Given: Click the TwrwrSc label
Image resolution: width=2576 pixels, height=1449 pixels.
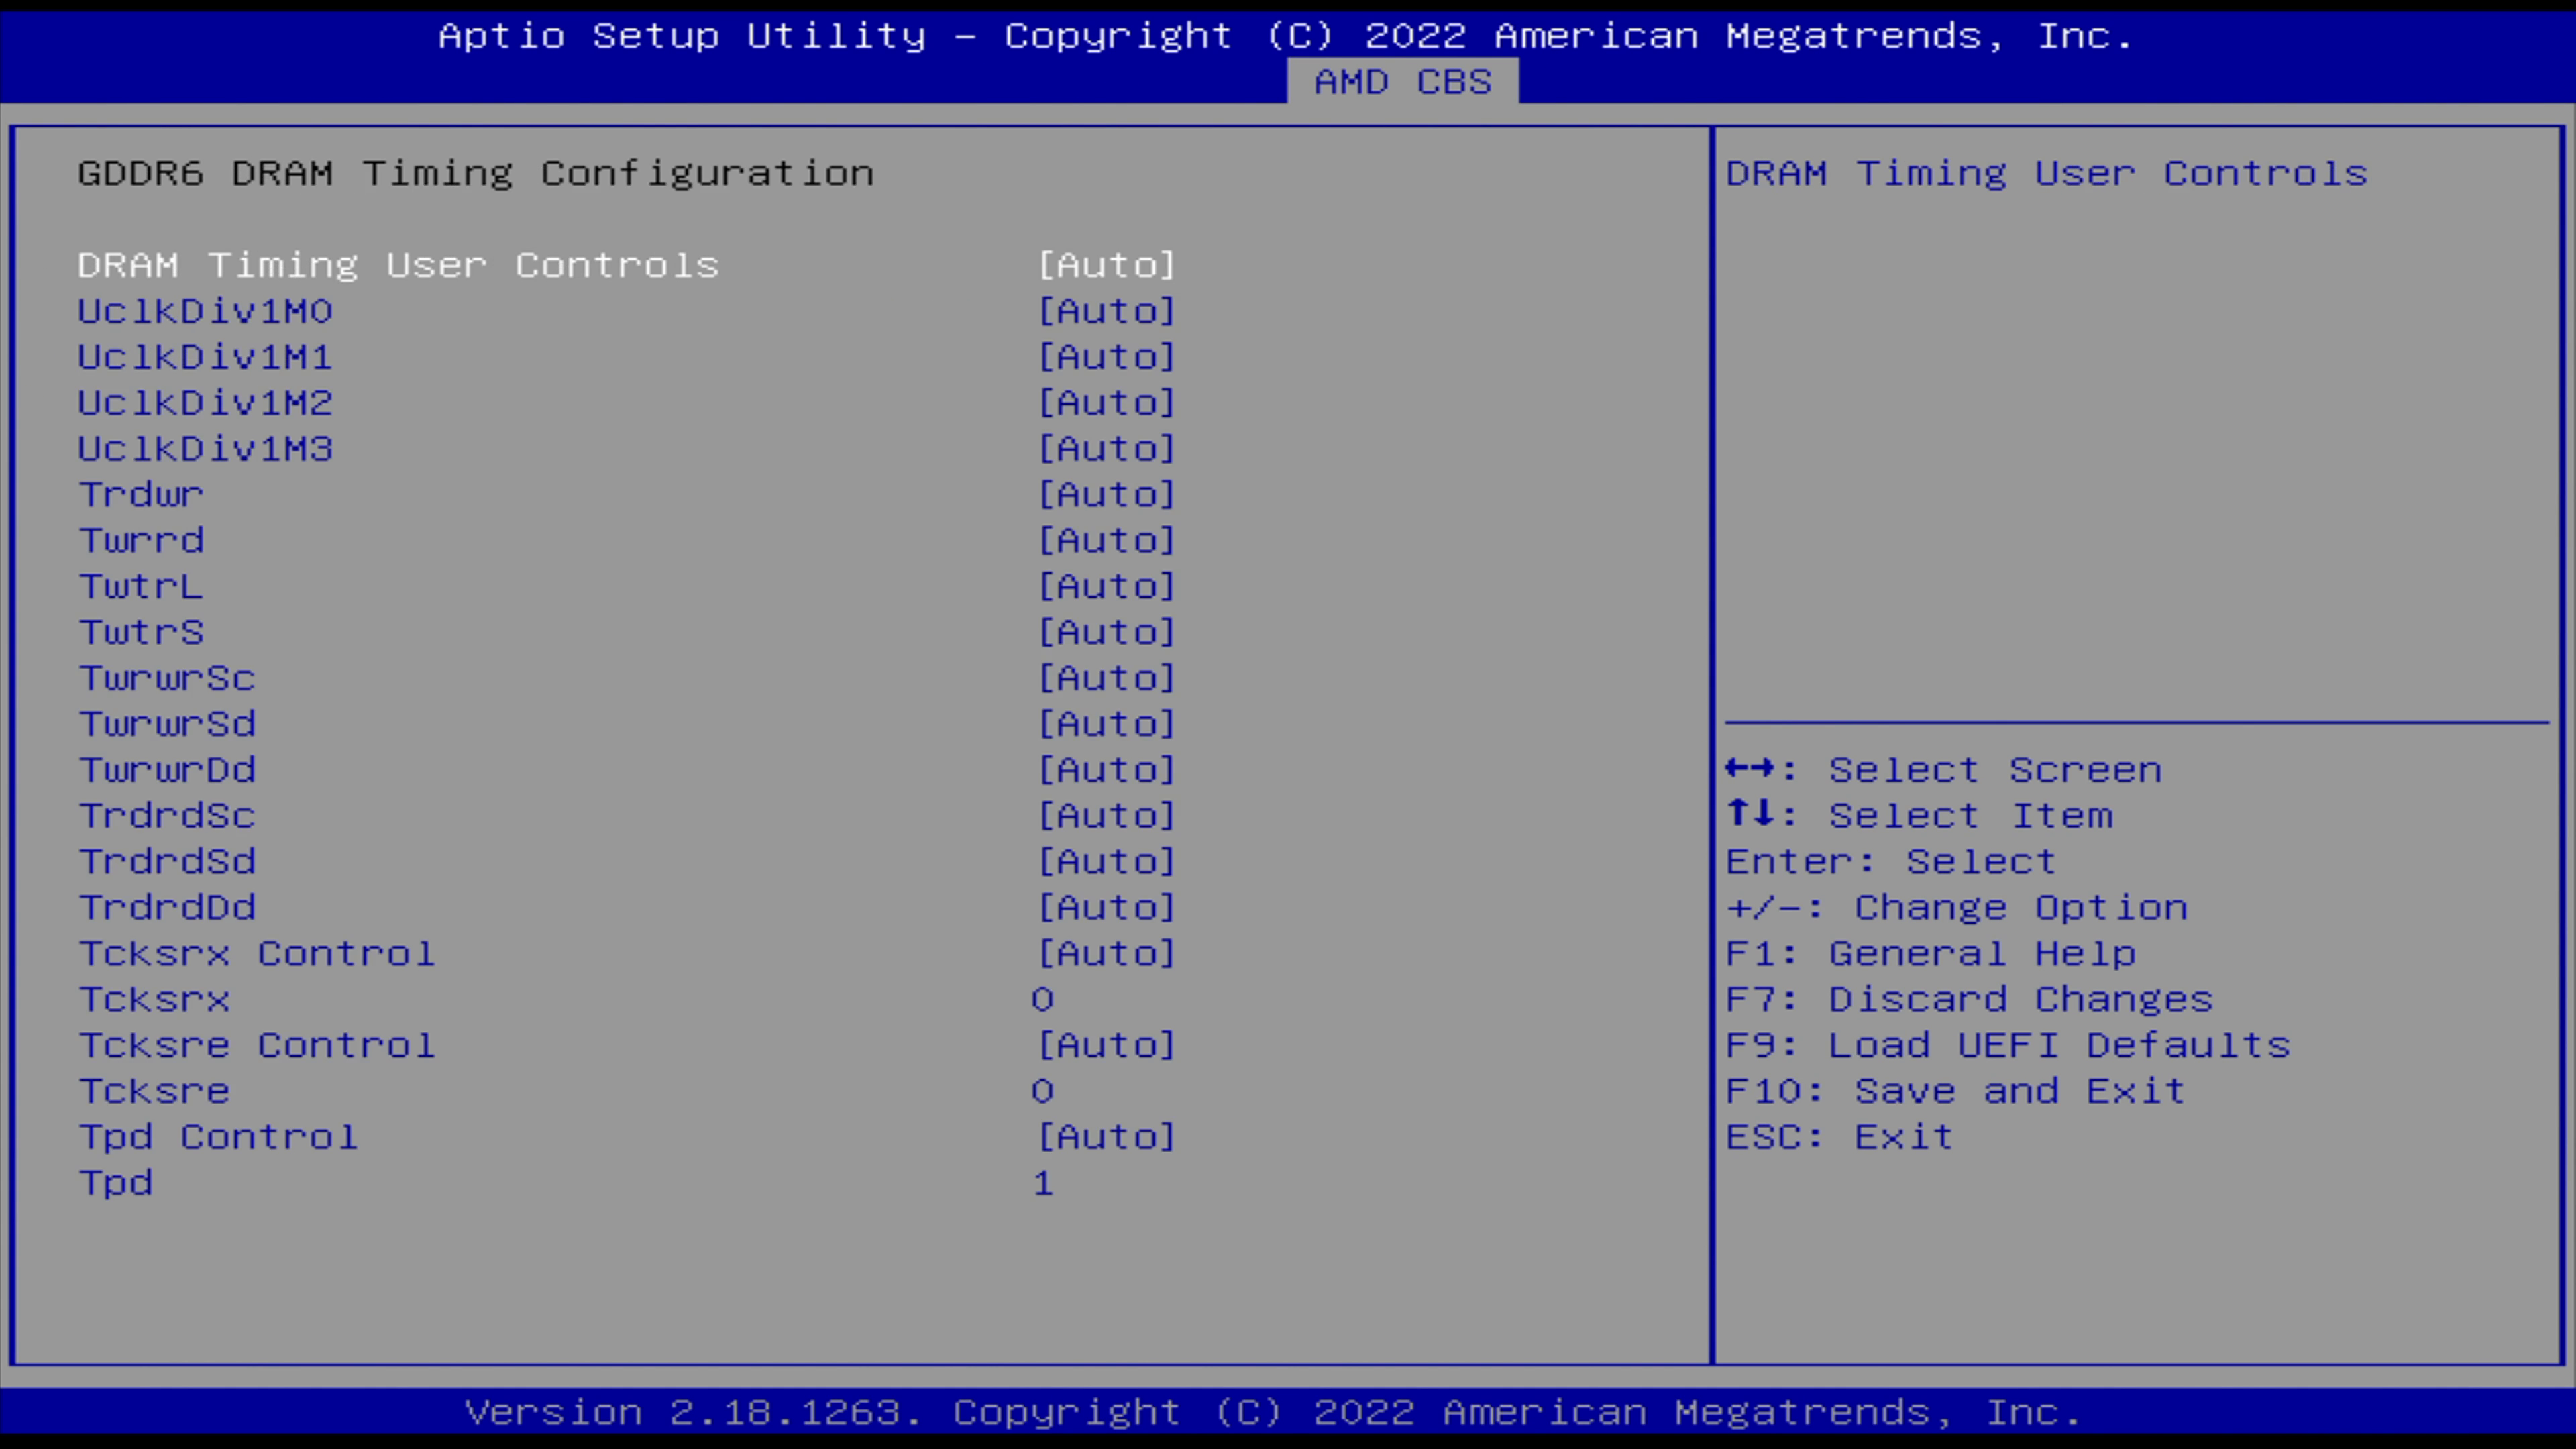Looking at the screenshot, I should coord(167,679).
